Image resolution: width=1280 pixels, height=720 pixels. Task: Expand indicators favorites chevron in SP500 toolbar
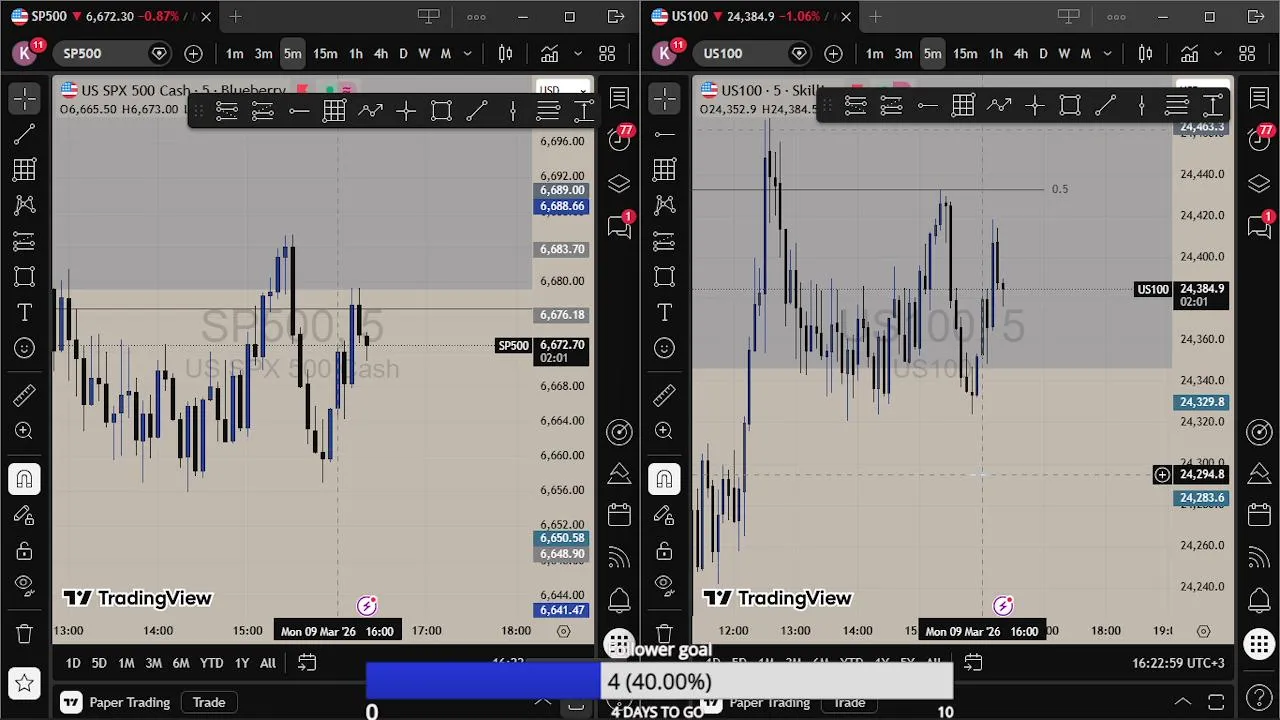(576, 54)
